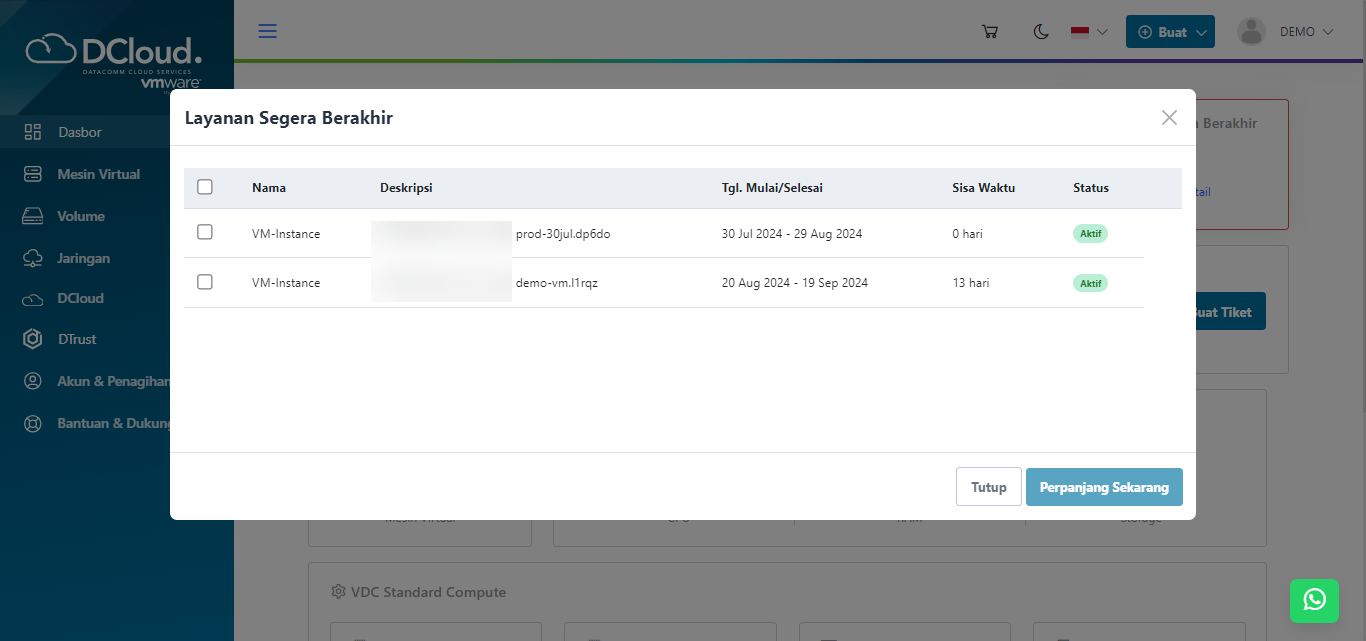Click the Aktif status badge for prod-30jul
The image size is (1366, 641).
pos(1090,234)
